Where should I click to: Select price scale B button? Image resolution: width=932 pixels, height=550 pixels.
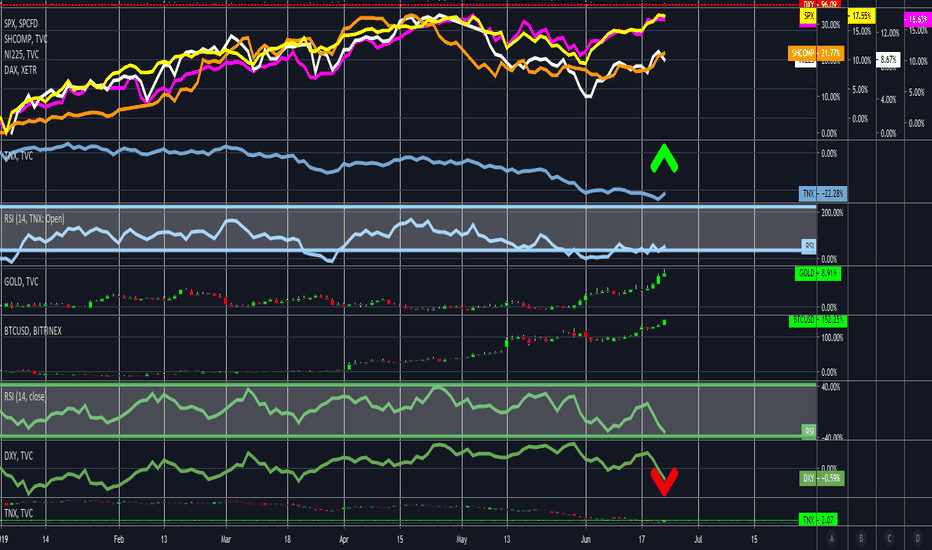pos(861,539)
